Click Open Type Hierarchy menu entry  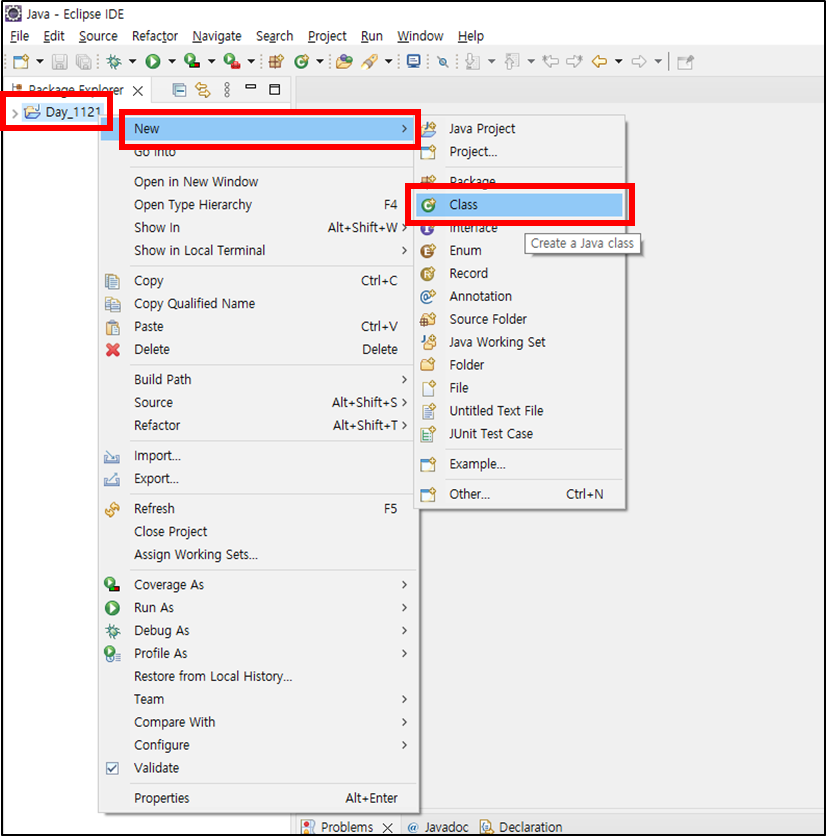point(259,205)
